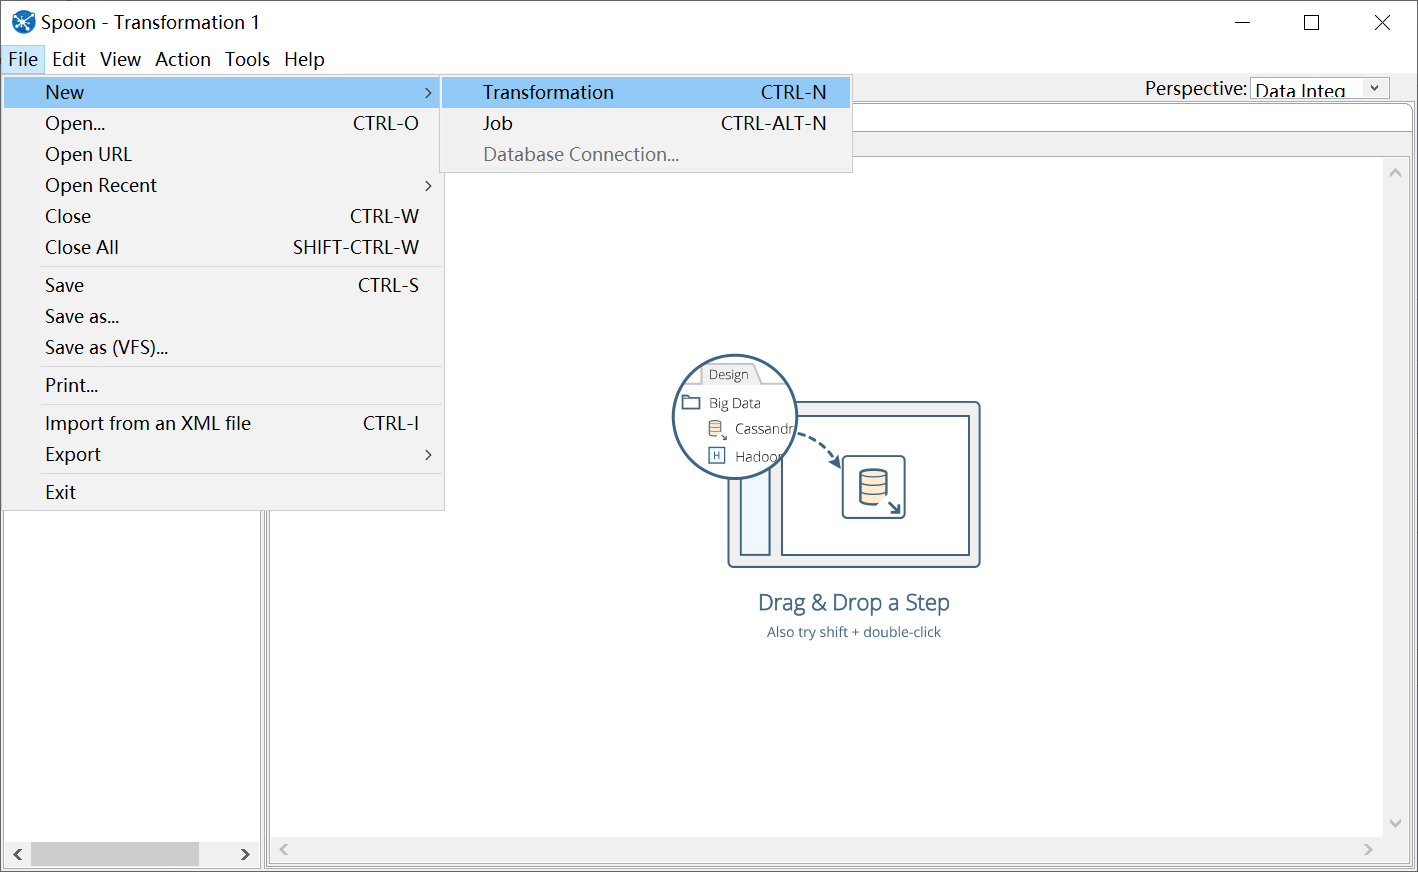1418x872 pixels.
Task: Select Database Connection... in the New submenu
Action: coord(646,154)
